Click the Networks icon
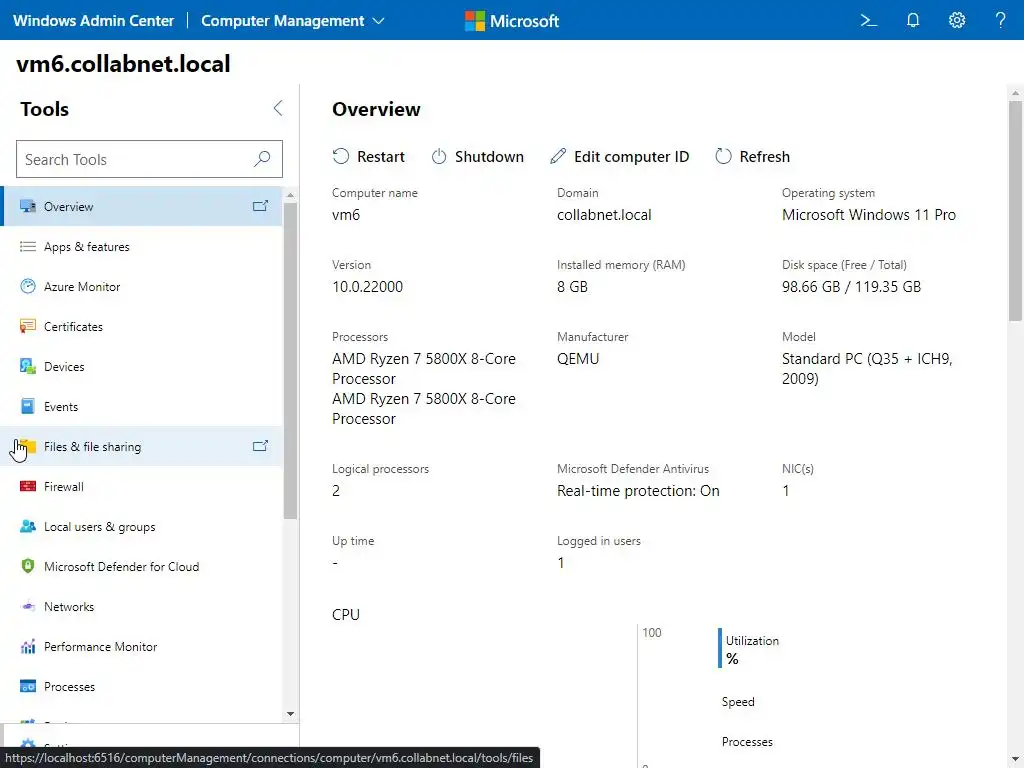Image resolution: width=1024 pixels, height=768 pixels. tap(27, 606)
